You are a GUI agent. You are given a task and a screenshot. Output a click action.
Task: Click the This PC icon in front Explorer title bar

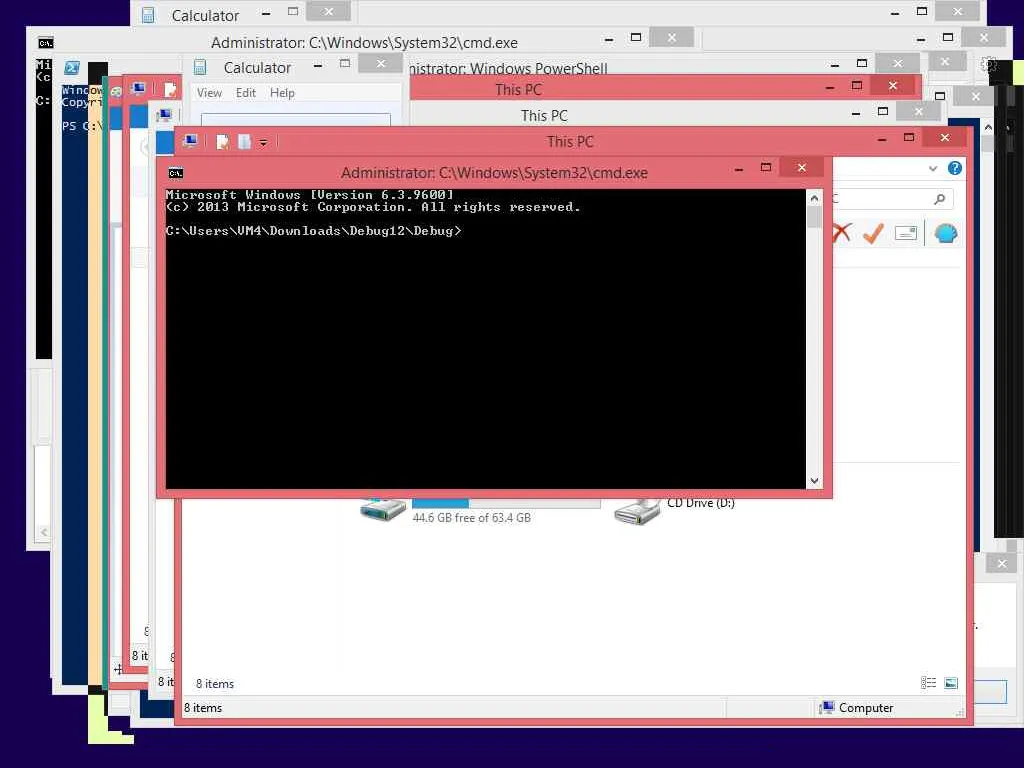[191, 141]
